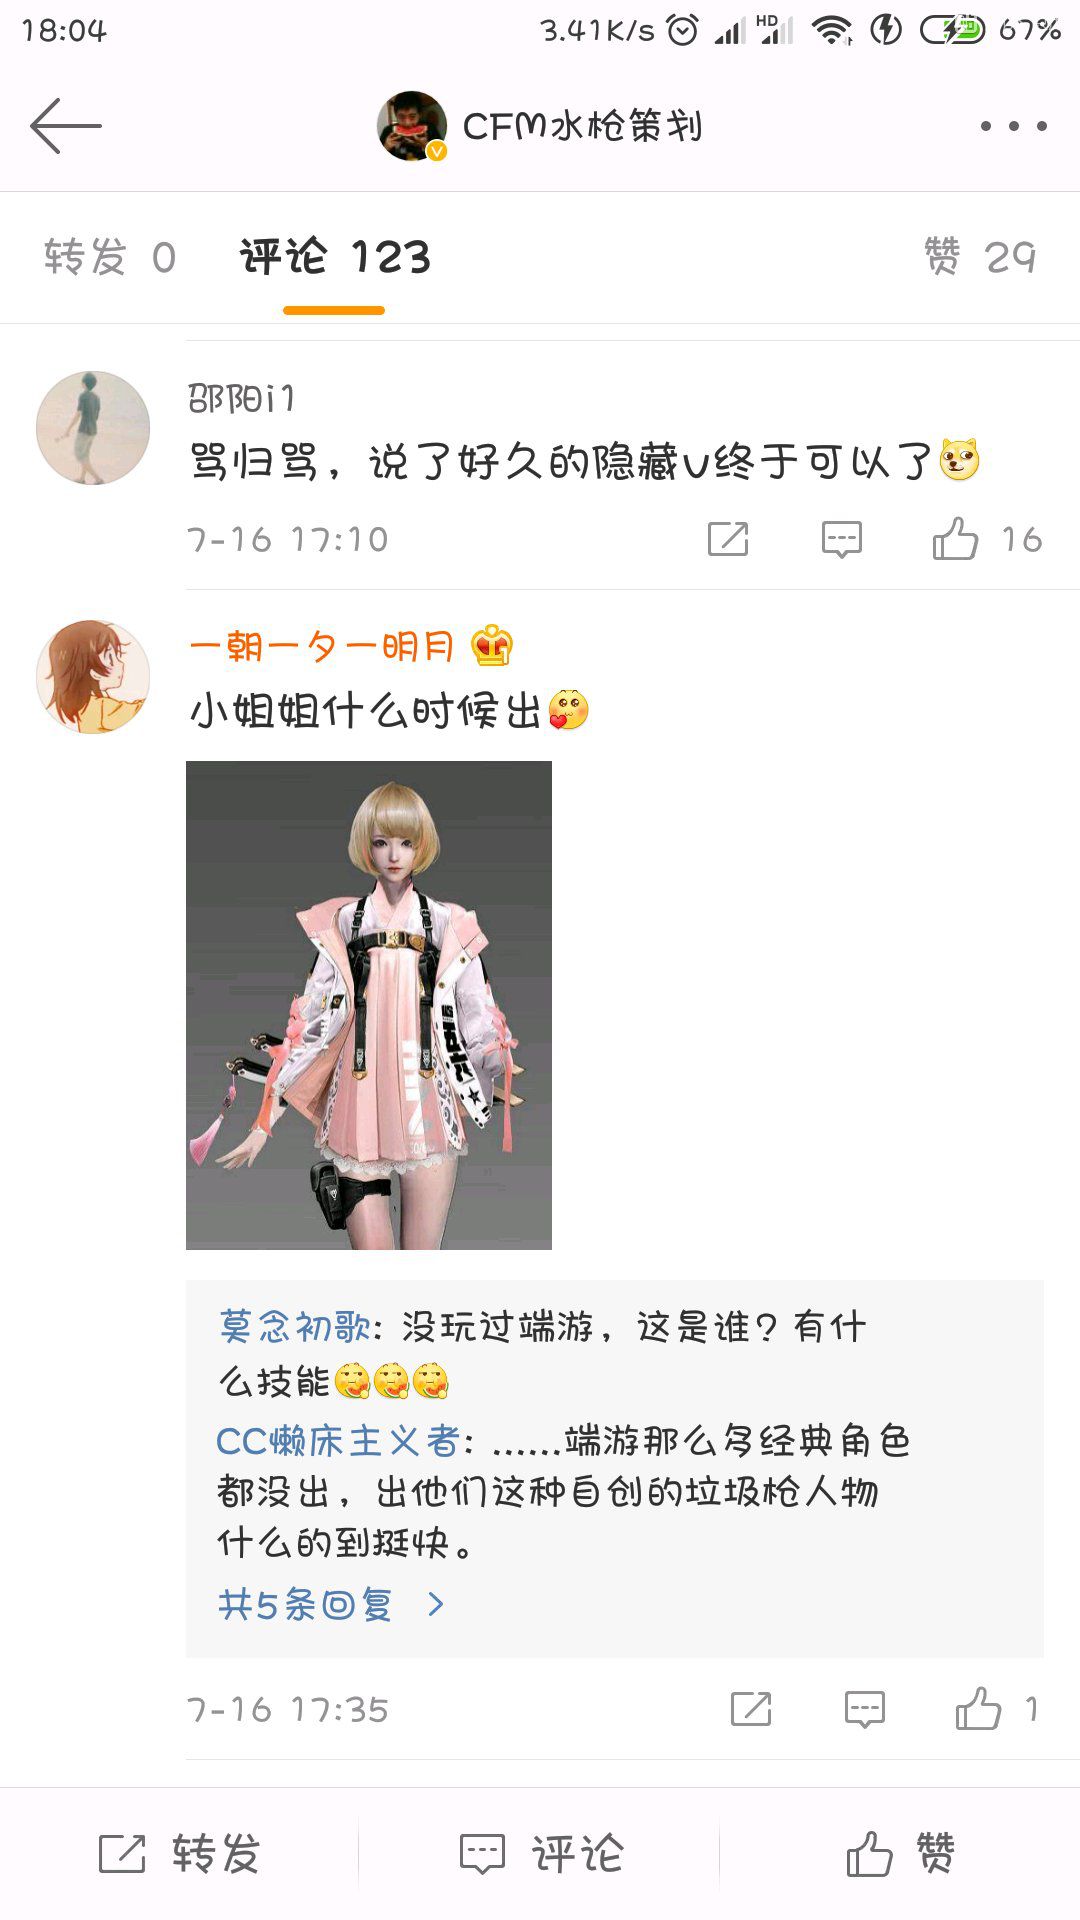The width and height of the screenshot is (1080, 1920).
Task: Select the 评论 123 tab
Action: click(335, 257)
